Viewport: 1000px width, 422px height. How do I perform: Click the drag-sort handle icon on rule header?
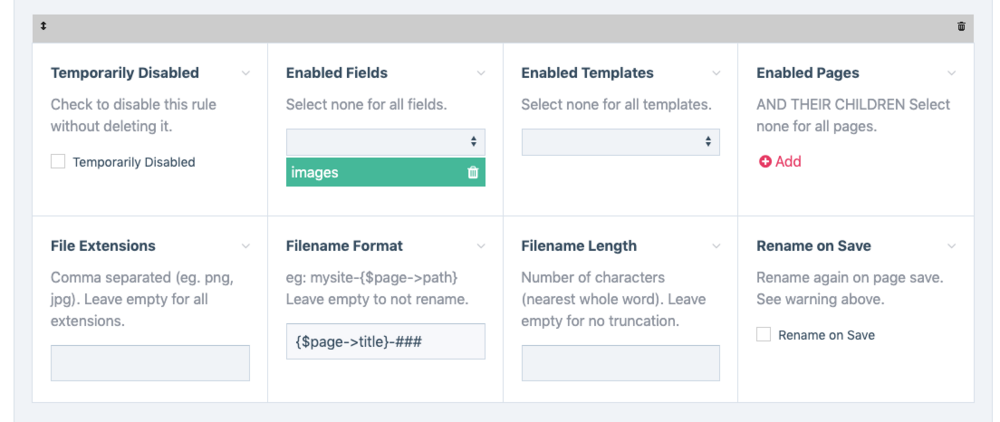pos(43,27)
